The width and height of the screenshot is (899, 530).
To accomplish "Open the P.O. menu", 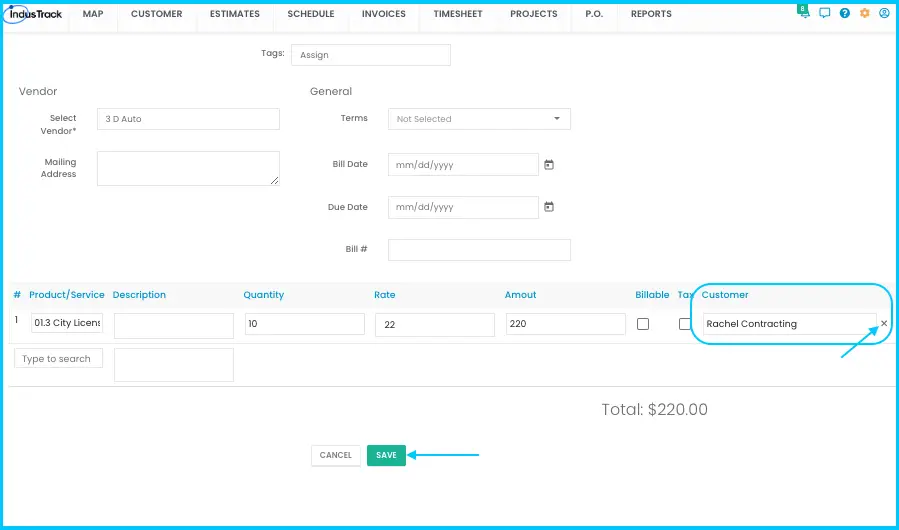I will (594, 14).
